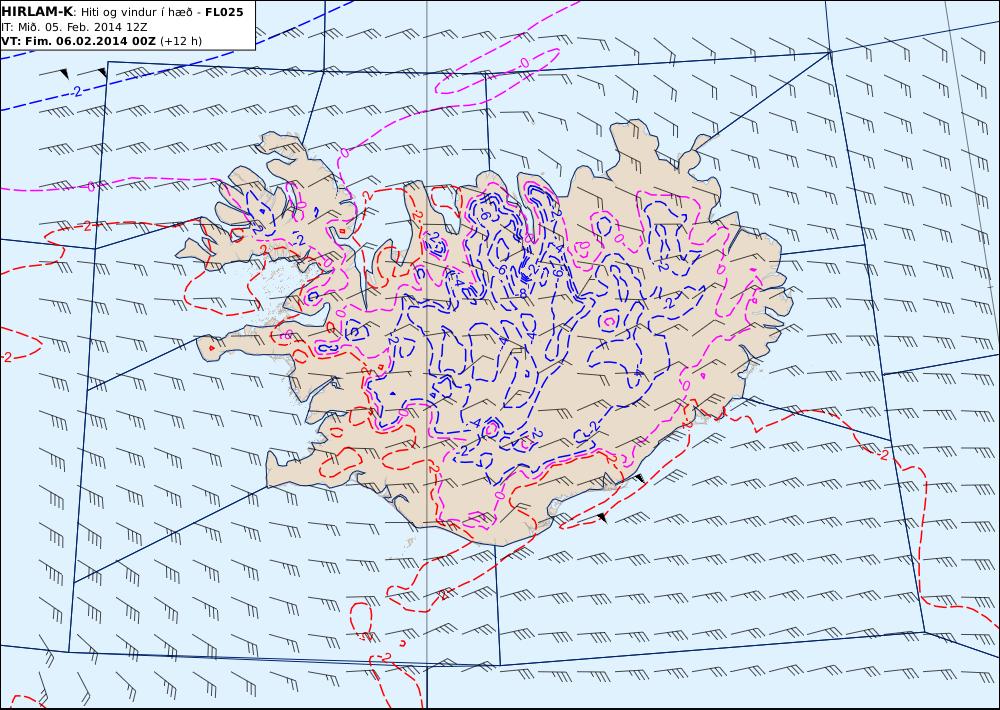
Task: Click the valid time 'VT: Fim. 06.02.2014 00Z'
Action: click(78, 41)
